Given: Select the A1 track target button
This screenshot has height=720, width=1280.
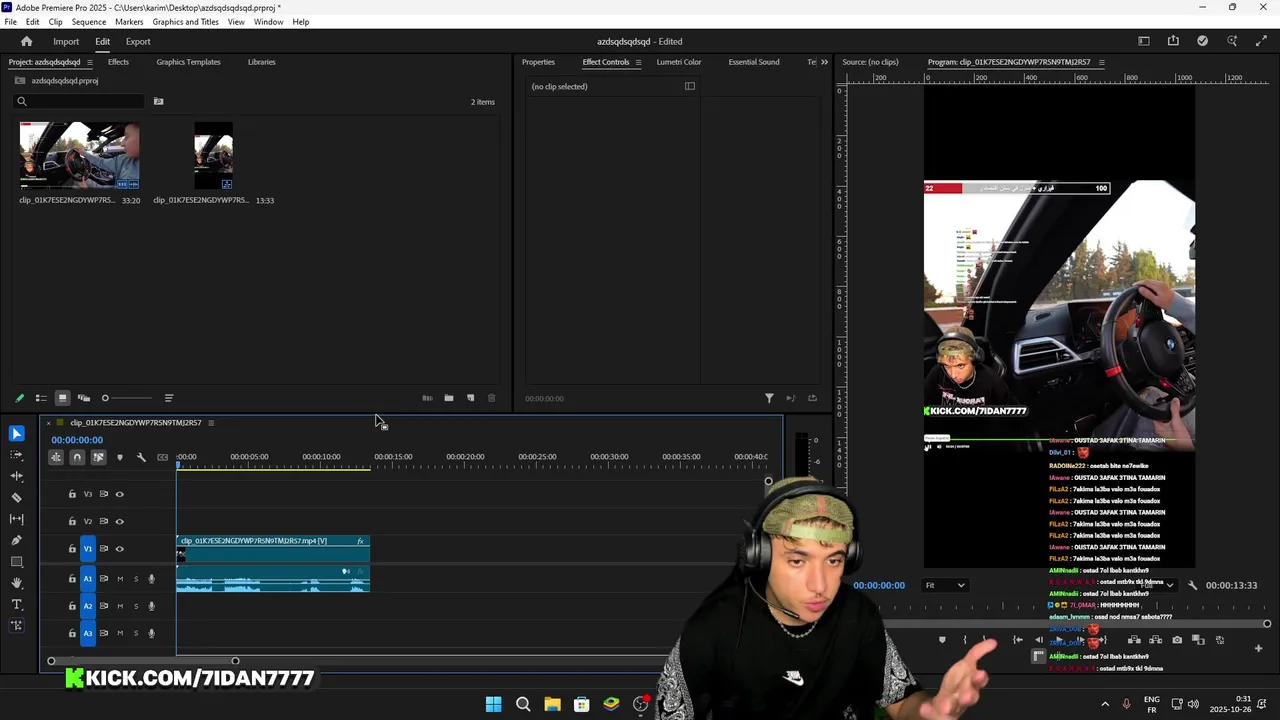Looking at the screenshot, I should 88,579.
